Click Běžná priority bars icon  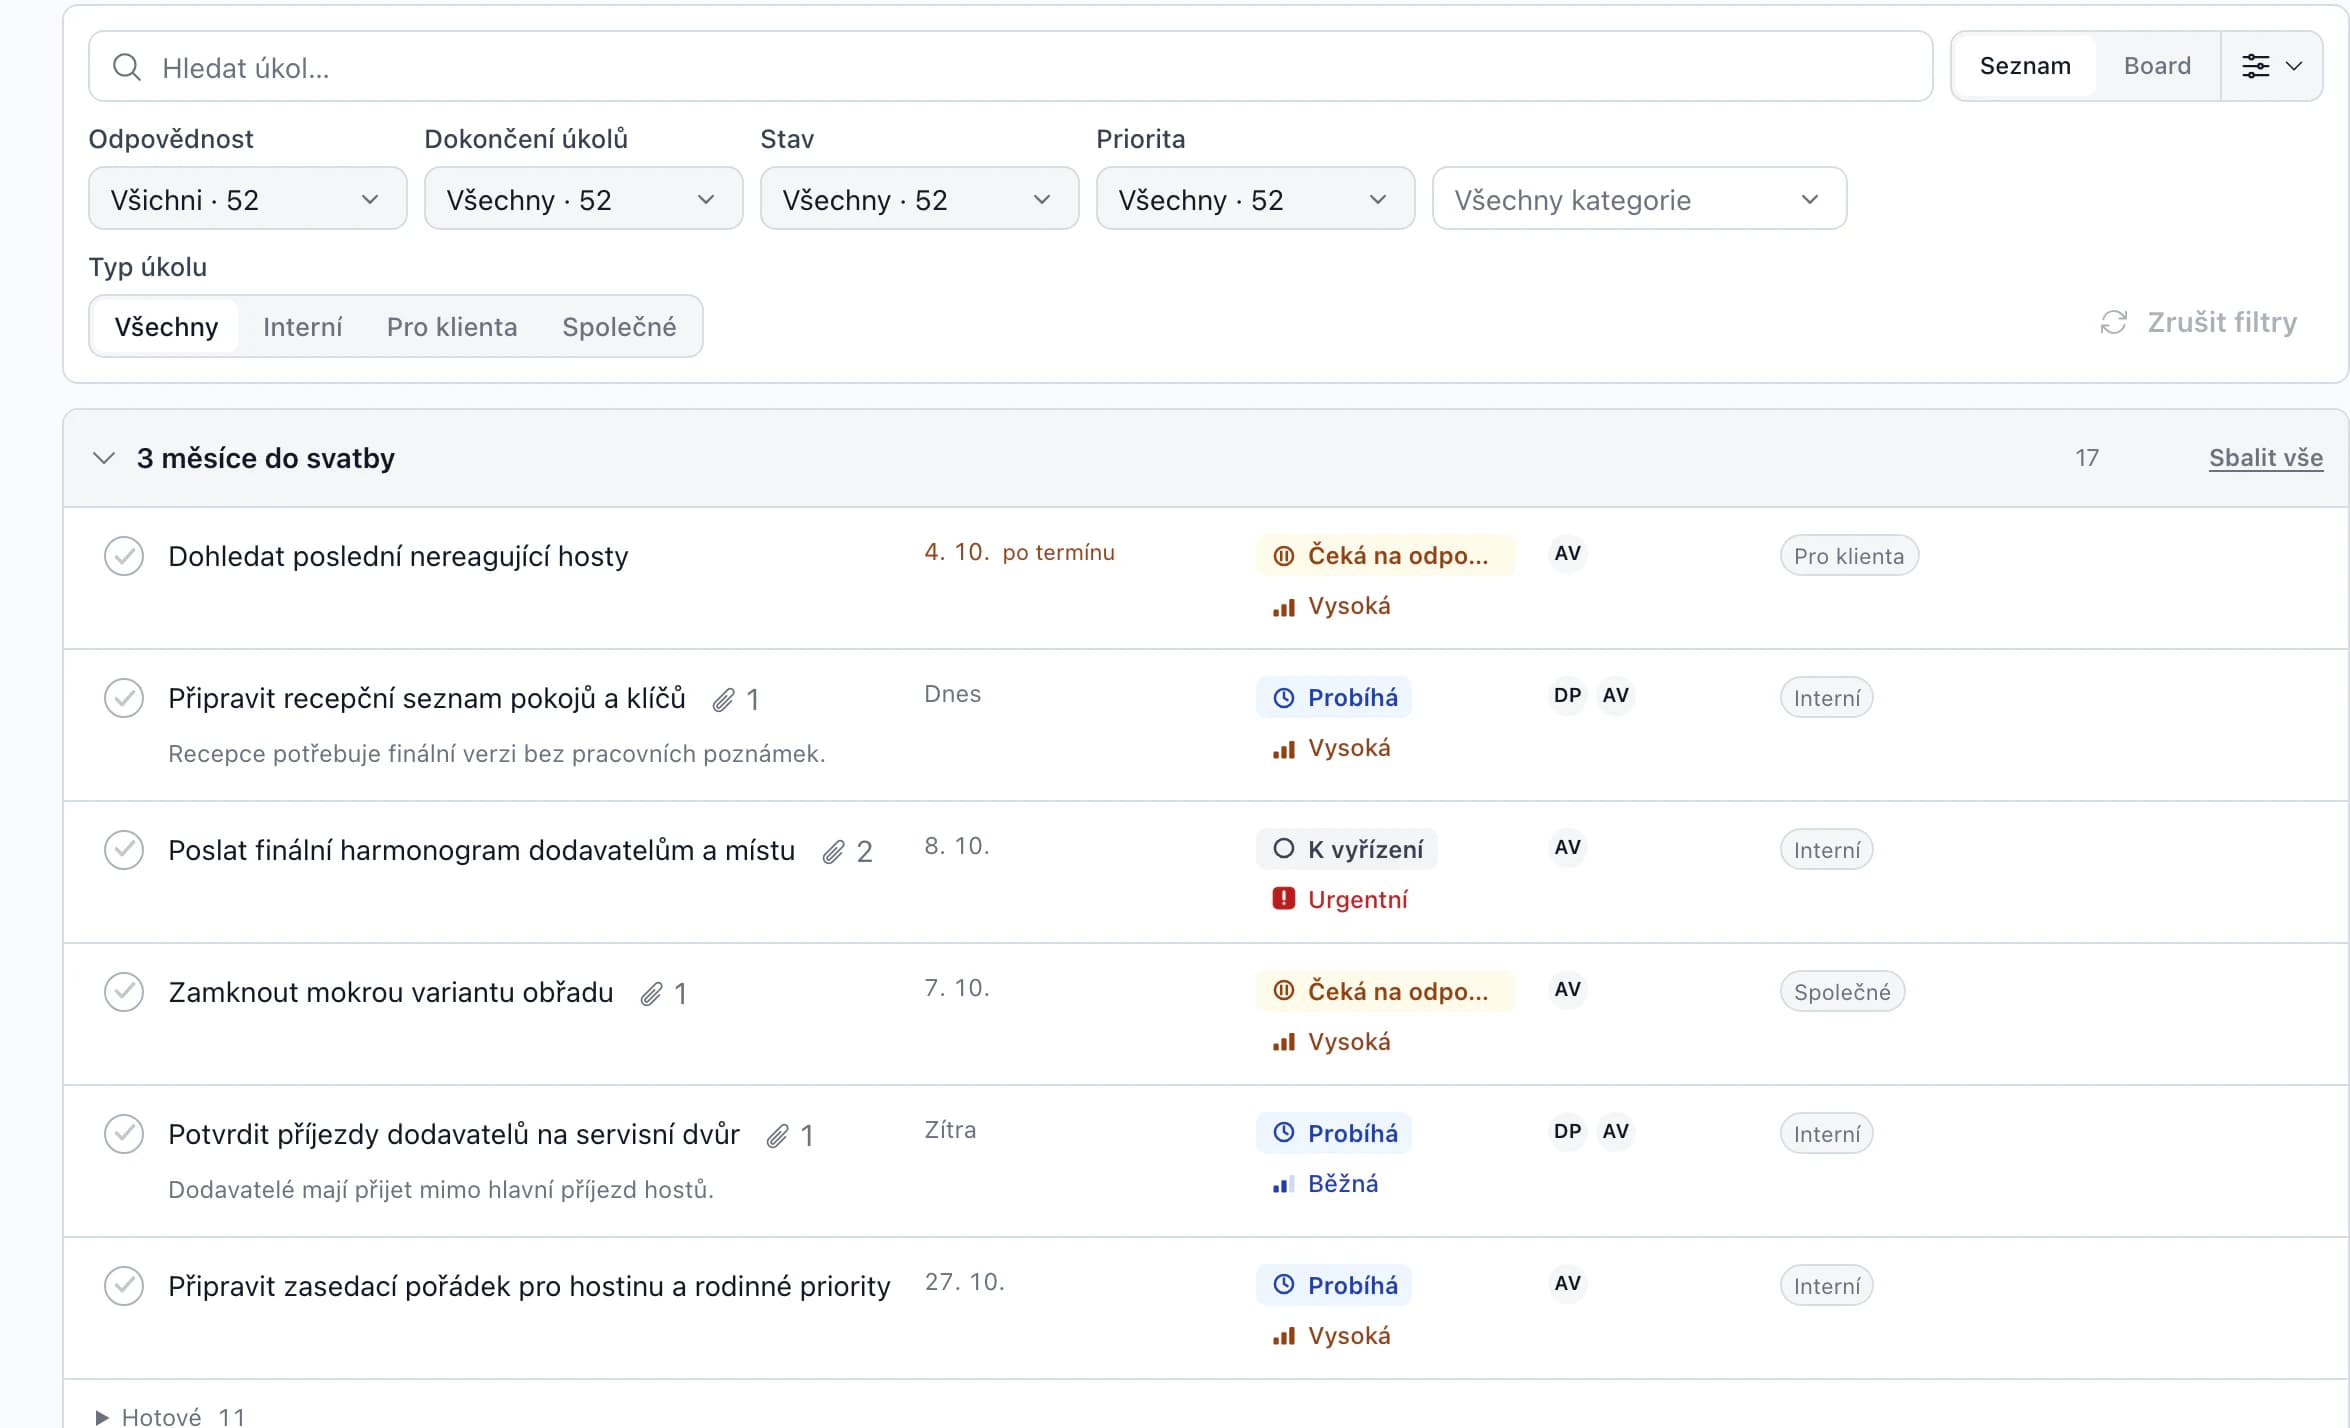point(1284,1185)
